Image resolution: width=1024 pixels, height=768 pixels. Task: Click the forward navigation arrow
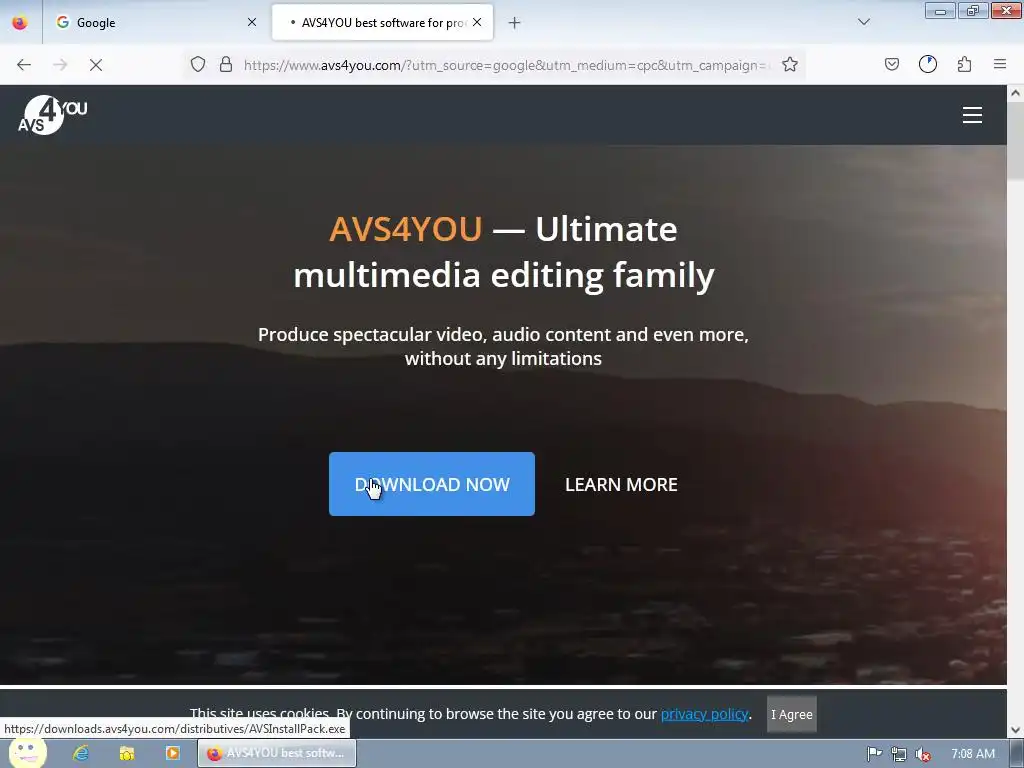point(60,65)
